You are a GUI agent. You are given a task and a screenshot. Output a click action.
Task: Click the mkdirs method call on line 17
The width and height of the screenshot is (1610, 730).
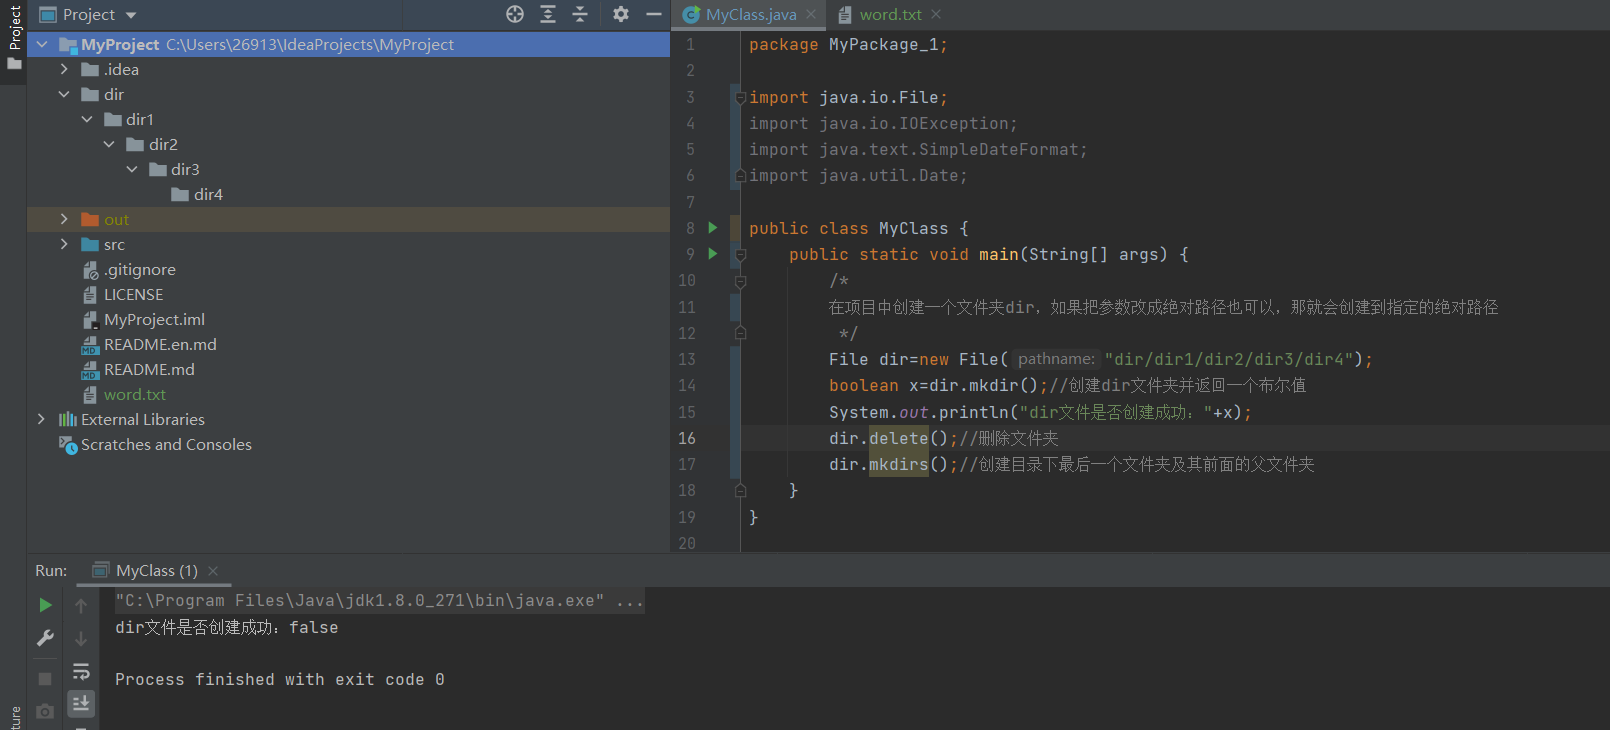[899, 464]
